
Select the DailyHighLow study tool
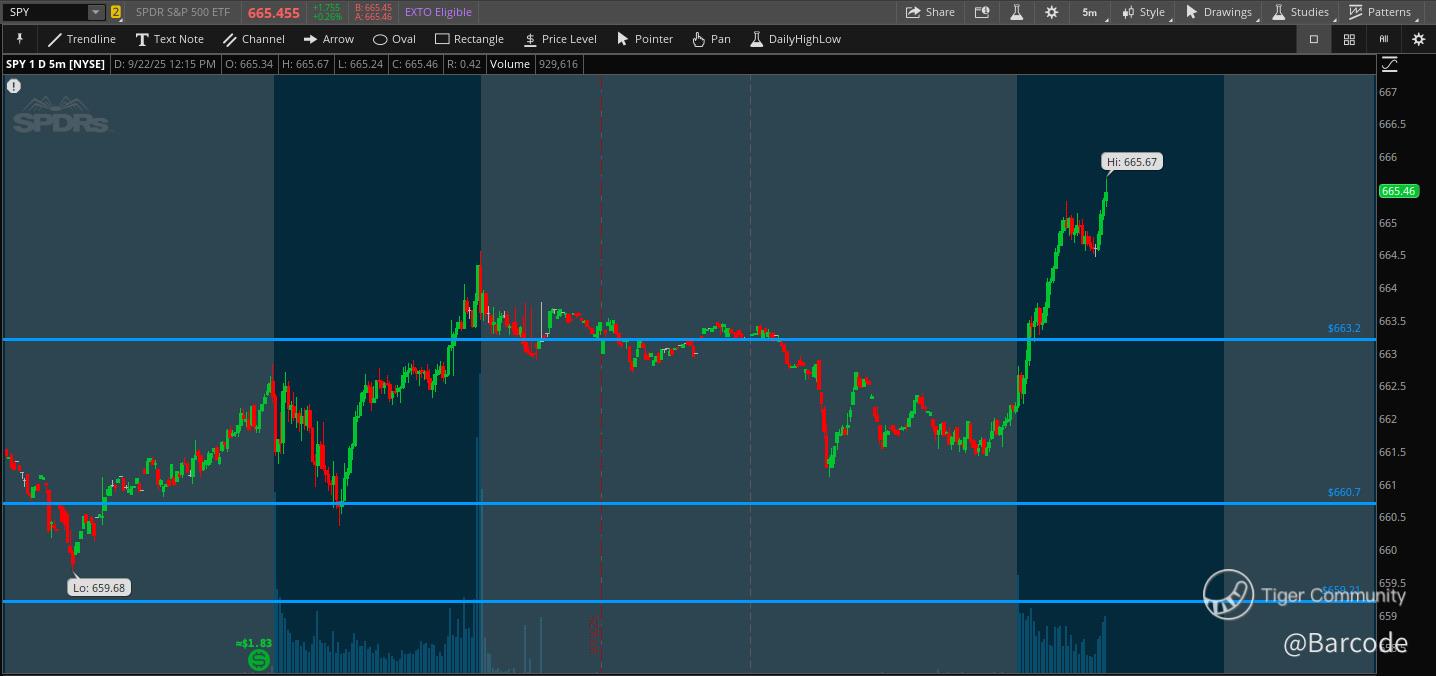click(x=795, y=39)
